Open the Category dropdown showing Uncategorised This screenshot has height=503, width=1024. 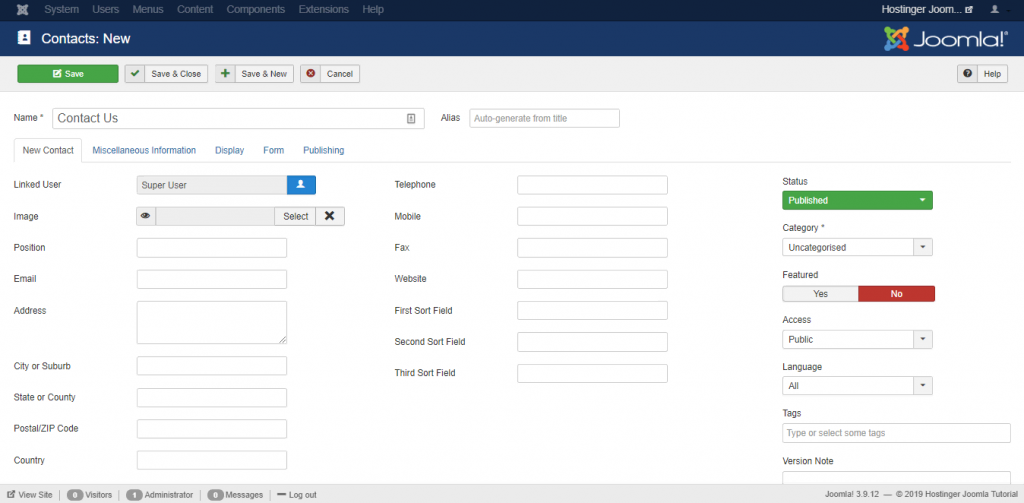[857, 247]
